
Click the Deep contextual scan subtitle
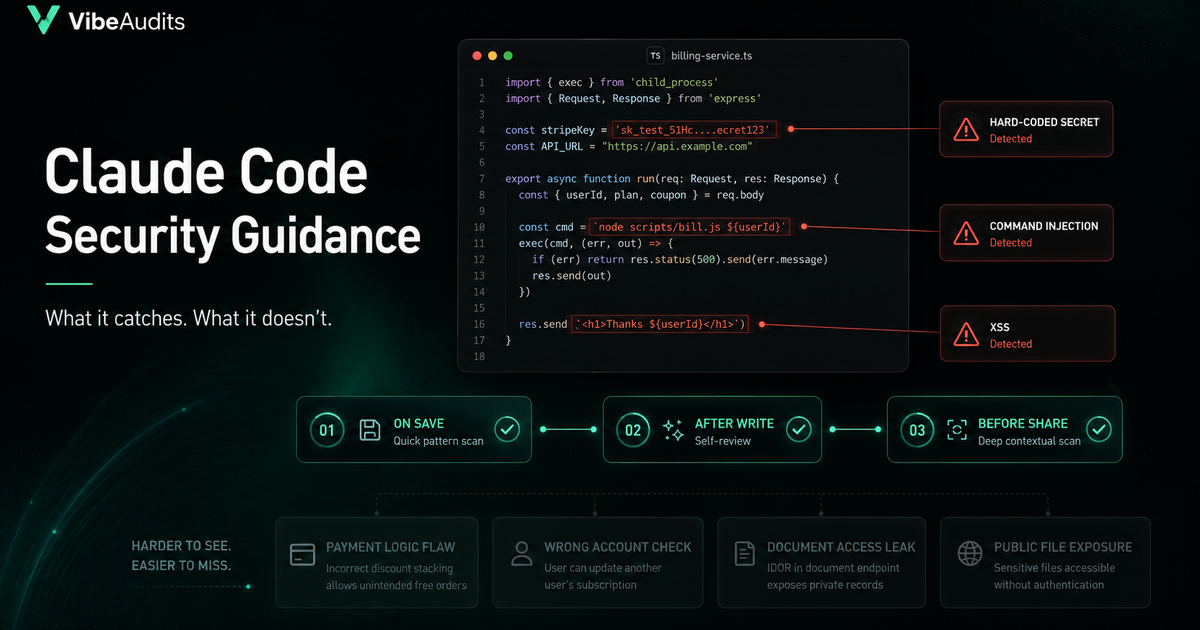tap(1029, 441)
